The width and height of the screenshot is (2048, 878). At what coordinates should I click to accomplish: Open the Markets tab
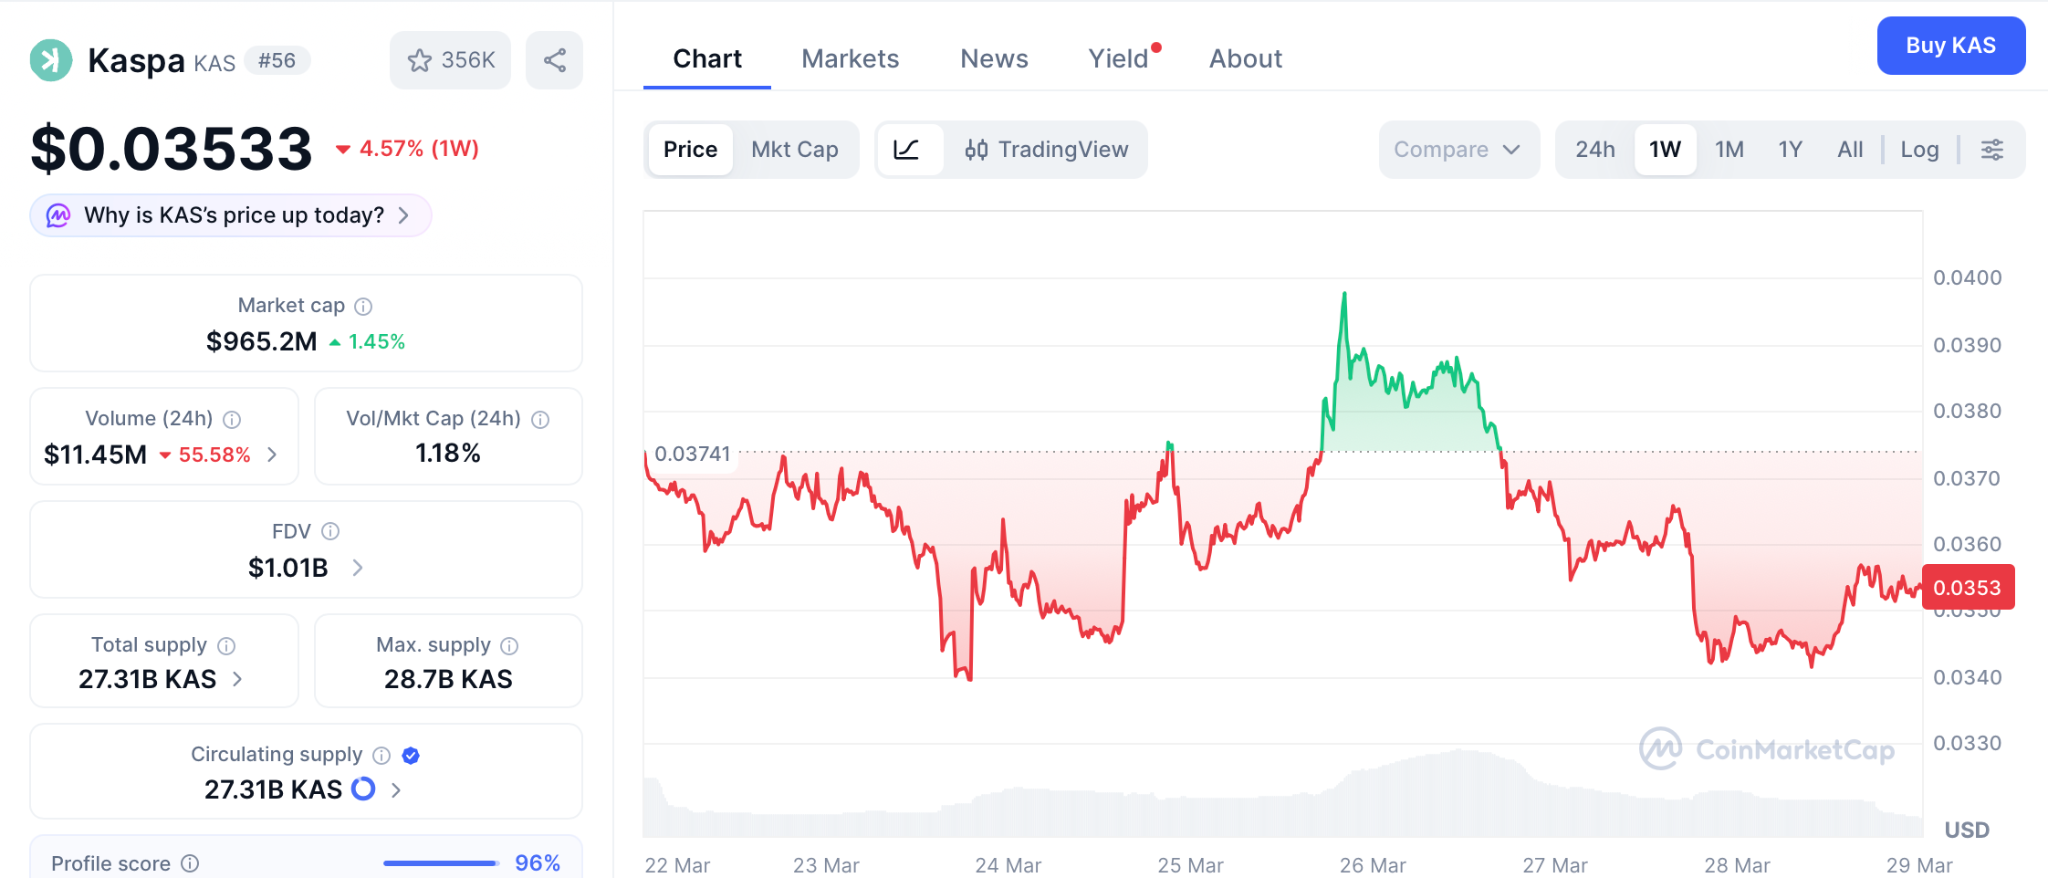(850, 59)
